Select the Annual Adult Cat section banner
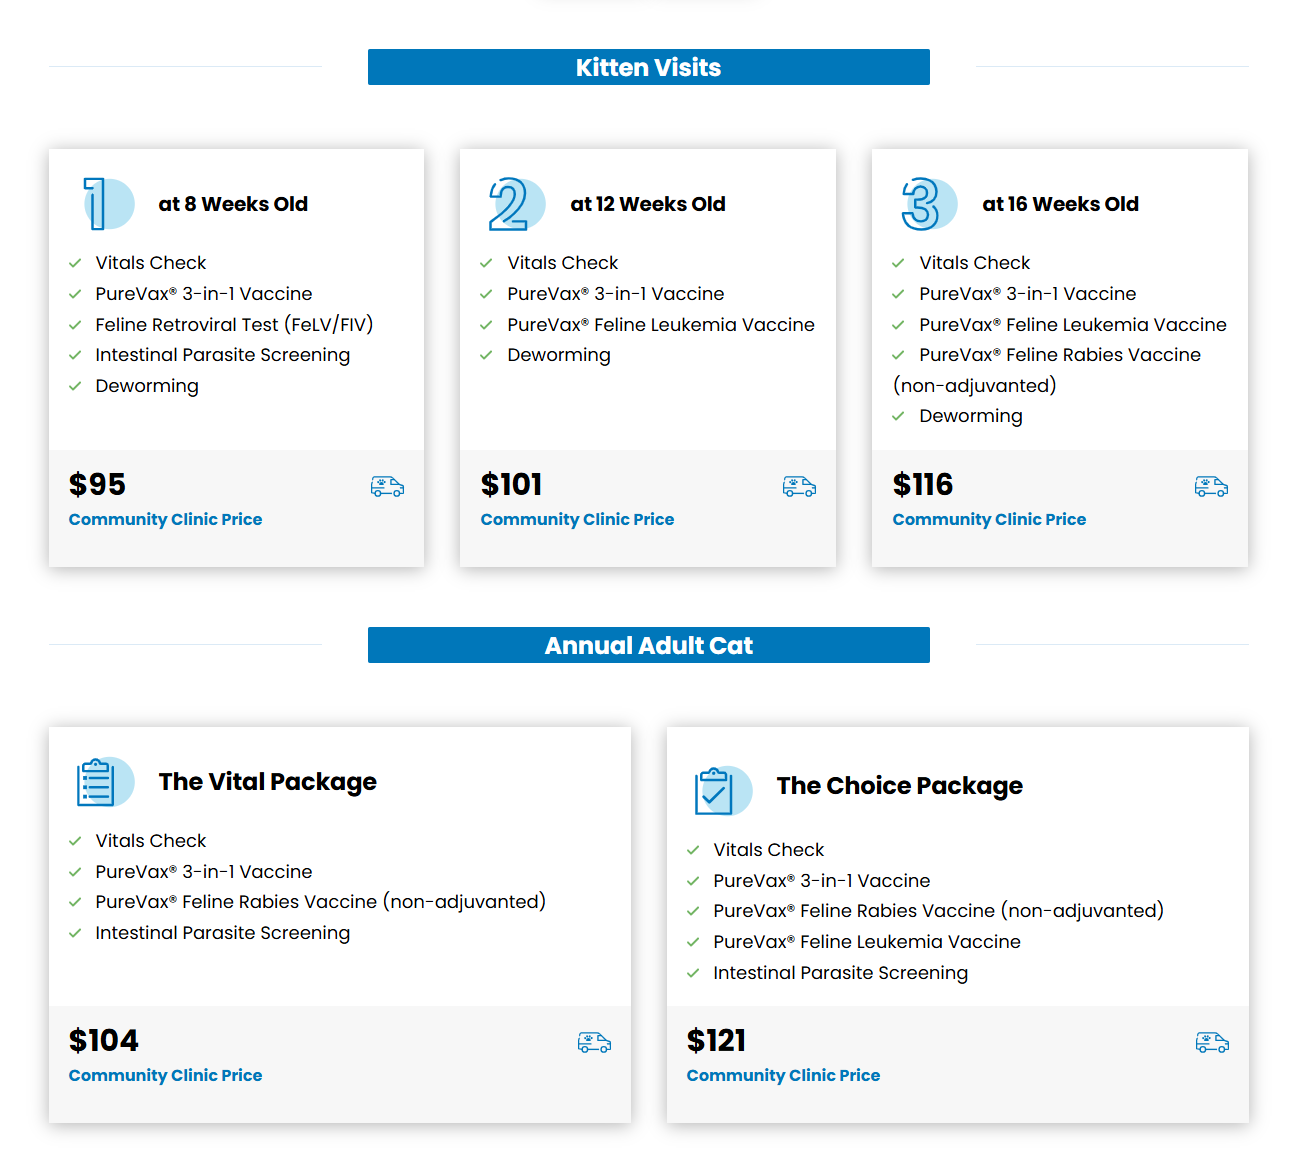The height and width of the screenshot is (1166, 1289). coord(649,645)
